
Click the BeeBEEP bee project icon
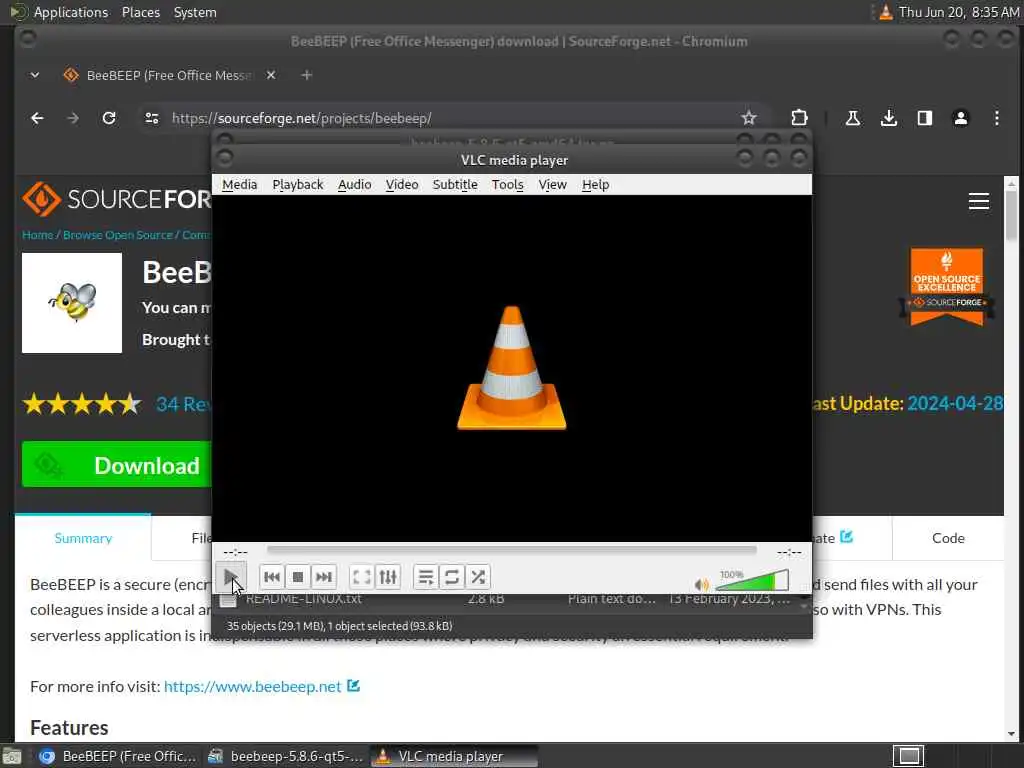point(72,303)
